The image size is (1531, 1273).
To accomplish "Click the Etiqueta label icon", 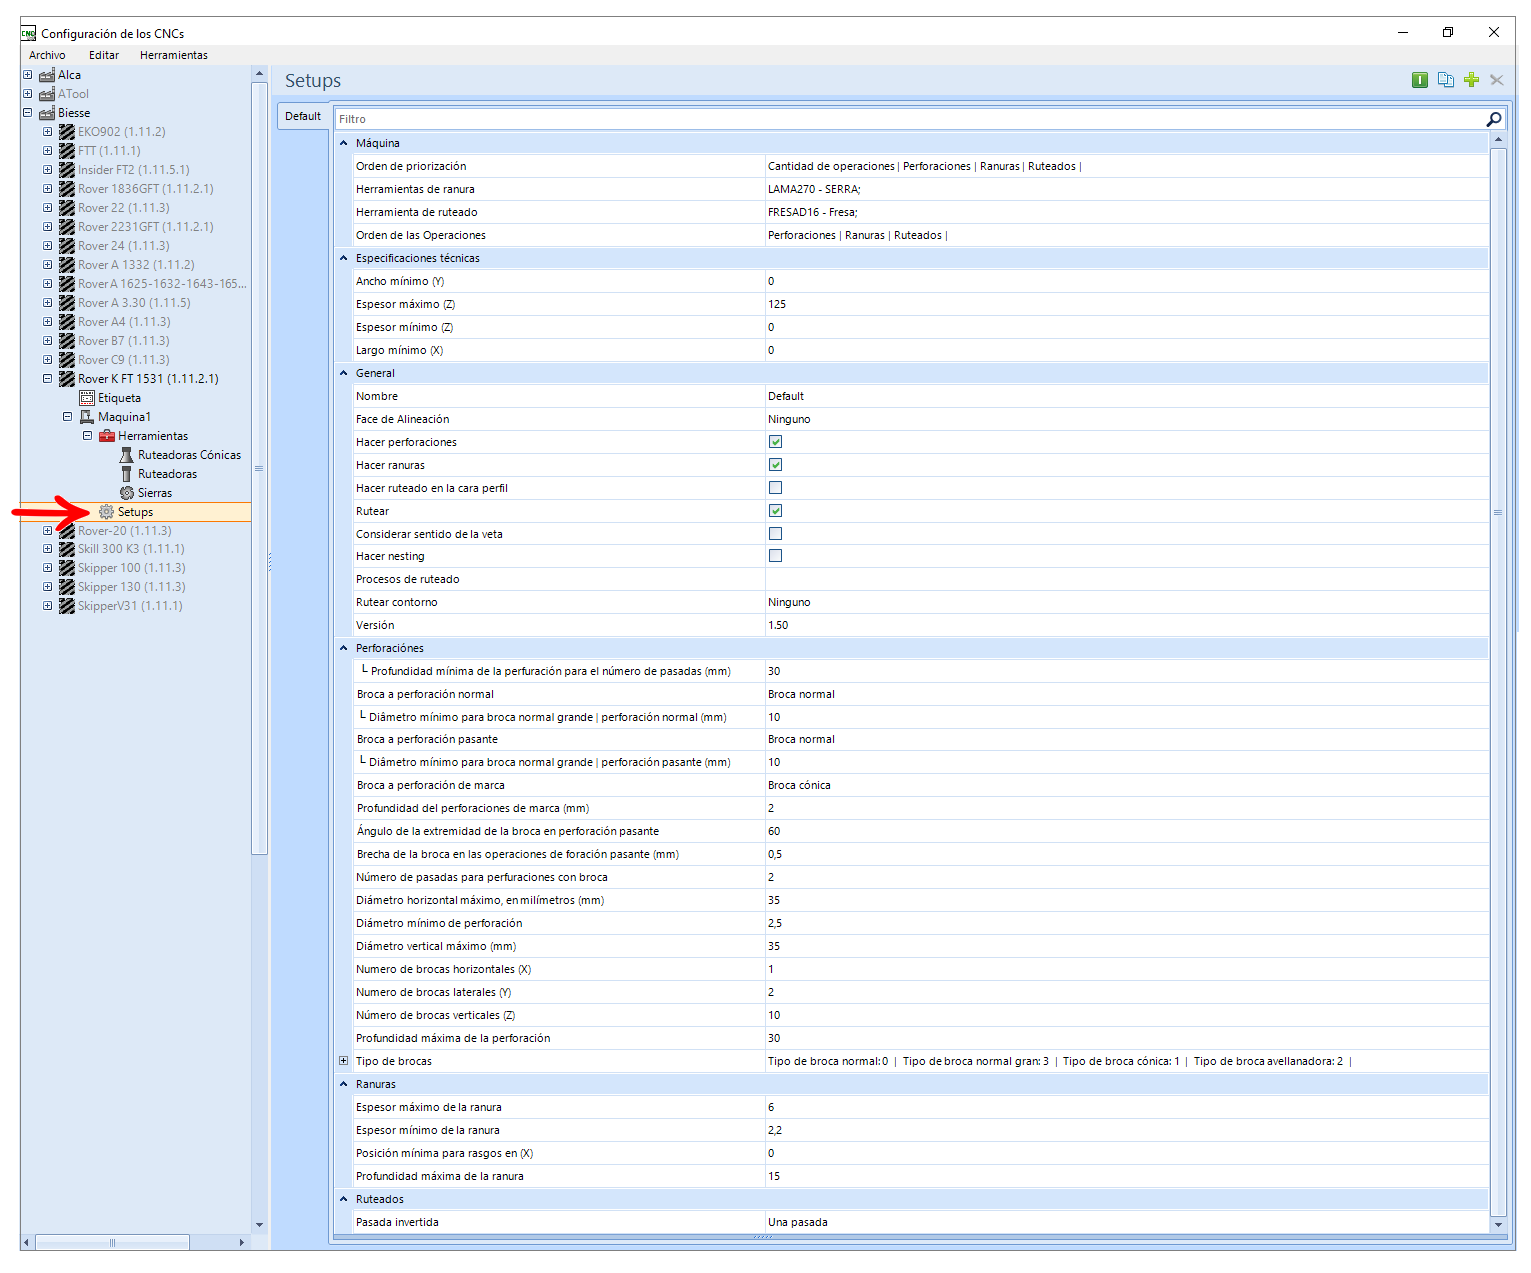I will [x=87, y=398].
